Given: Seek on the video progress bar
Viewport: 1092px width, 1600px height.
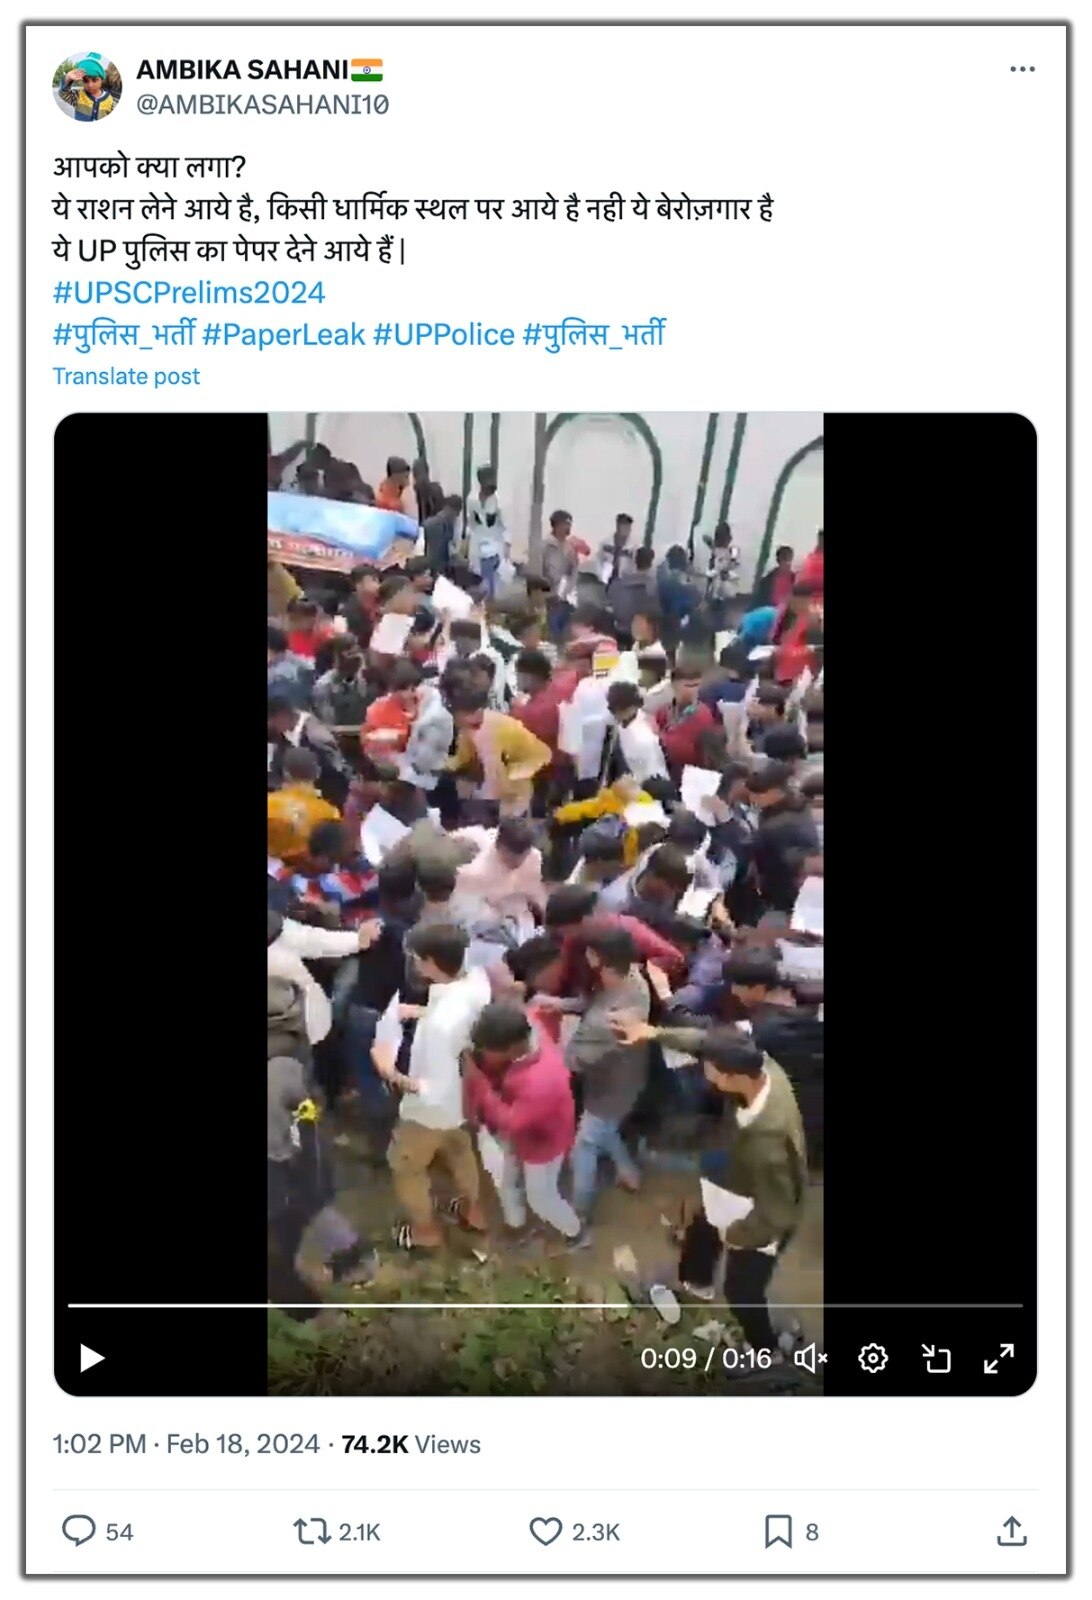Looking at the screenshot, I should (x=545, y=1305).
